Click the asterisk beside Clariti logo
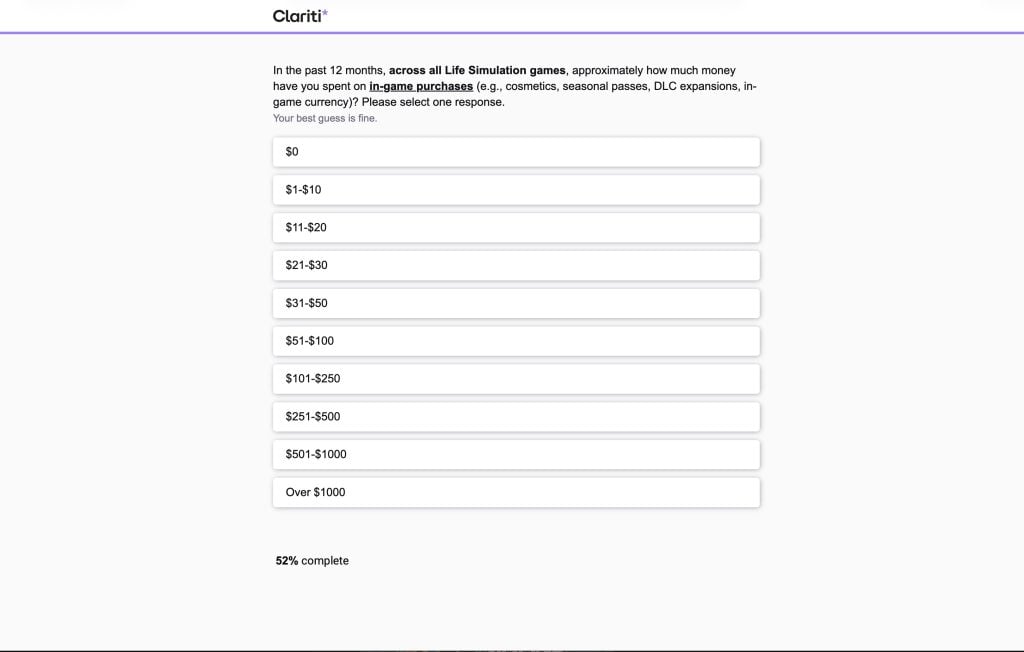This screenshot has height=652, width=1024. click(325, 12)
